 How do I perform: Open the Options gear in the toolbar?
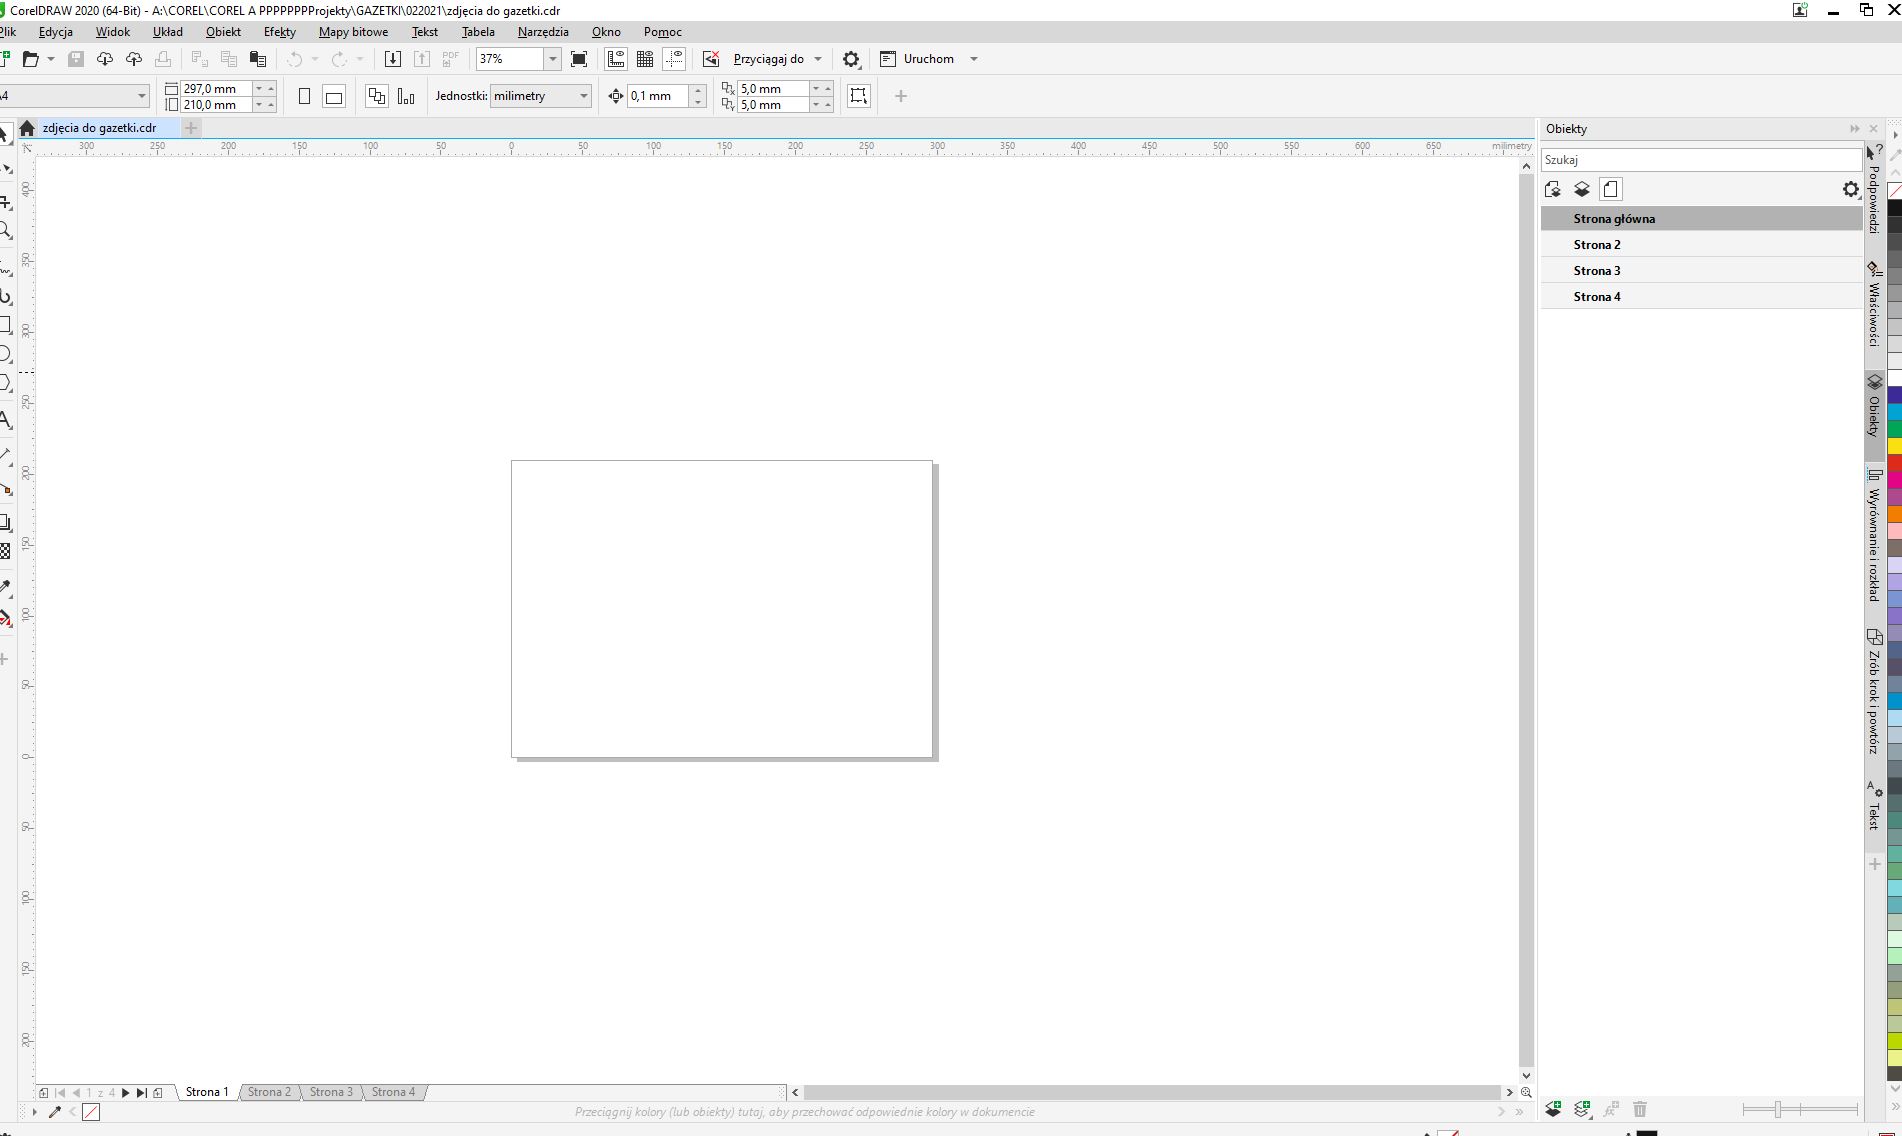851,59
